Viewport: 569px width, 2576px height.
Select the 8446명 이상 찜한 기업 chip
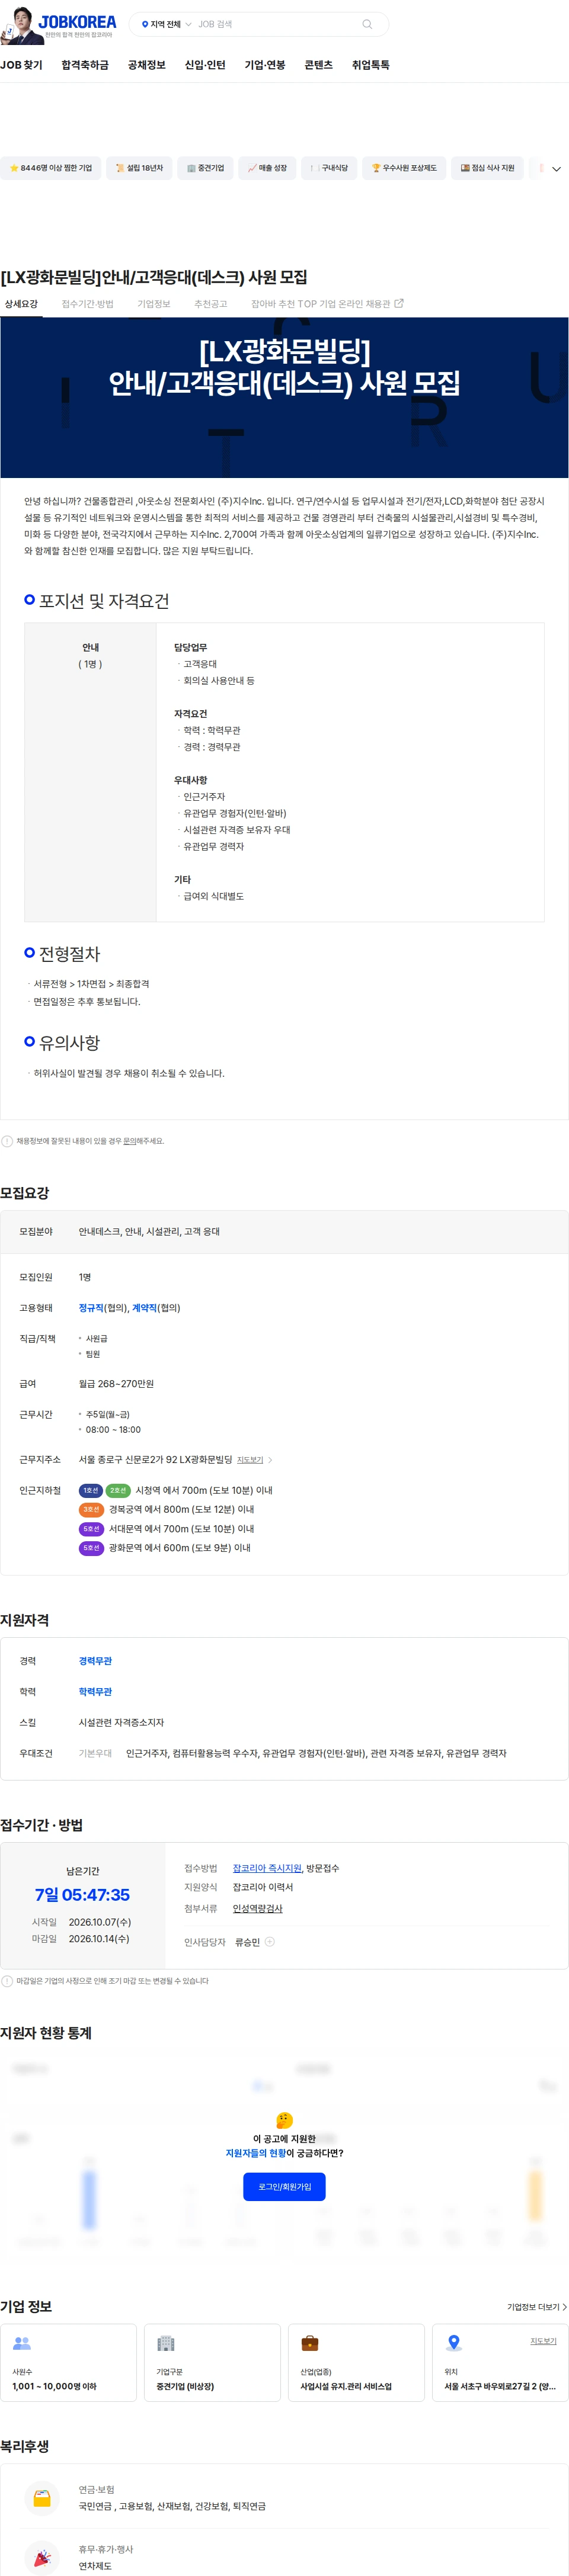[50, 168]
